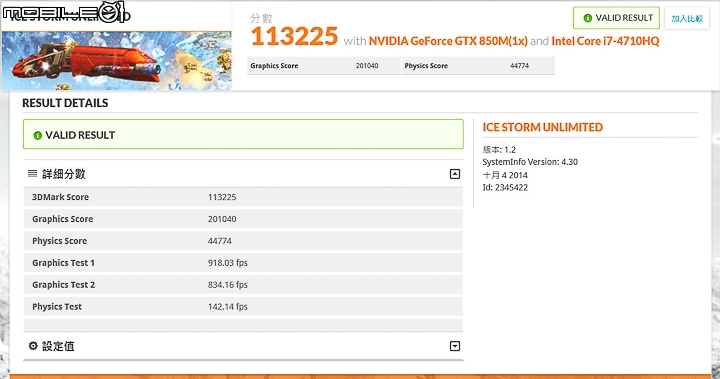Click the Graphics Test 1 label
720x379 pixels.
[x=63, y=263]
